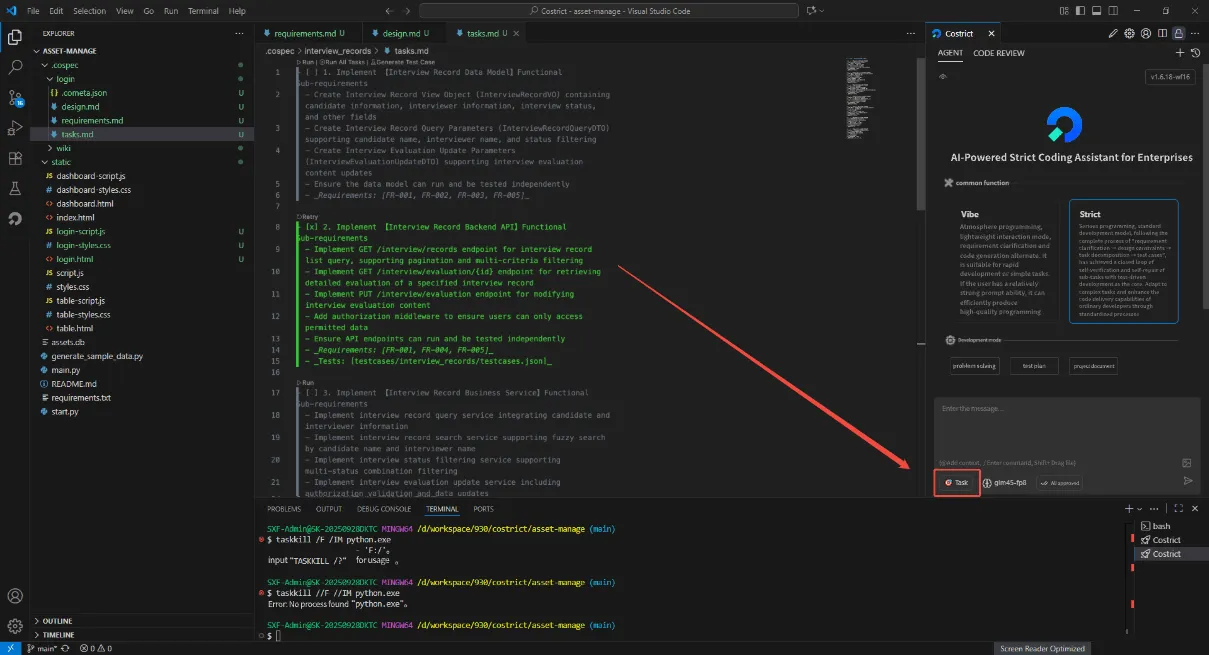This screenshot has height=655, width=1209.
Task: Switch to the CODE REVIEW tab
Action: [x=998, y=52]
